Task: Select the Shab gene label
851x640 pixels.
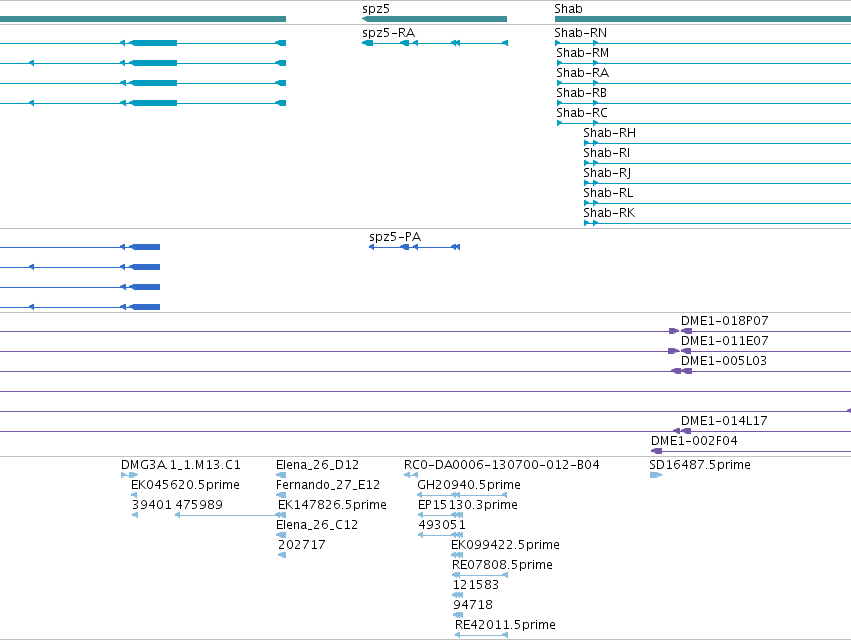Action: coord(568,9)
